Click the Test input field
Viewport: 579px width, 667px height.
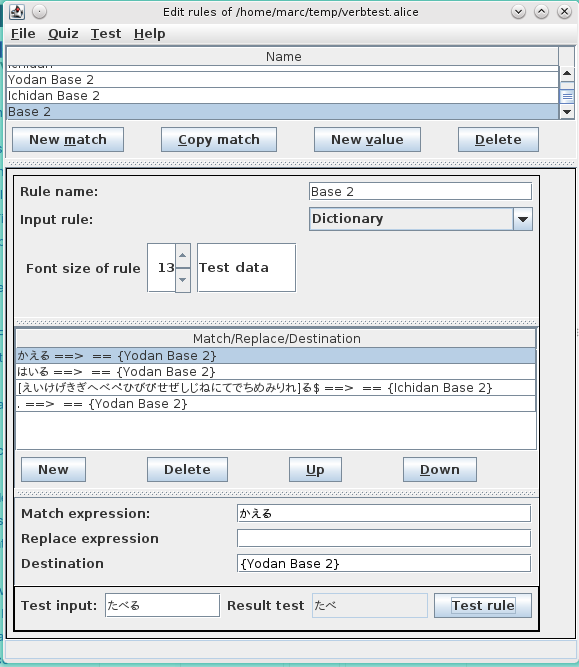tap(163, 605)
